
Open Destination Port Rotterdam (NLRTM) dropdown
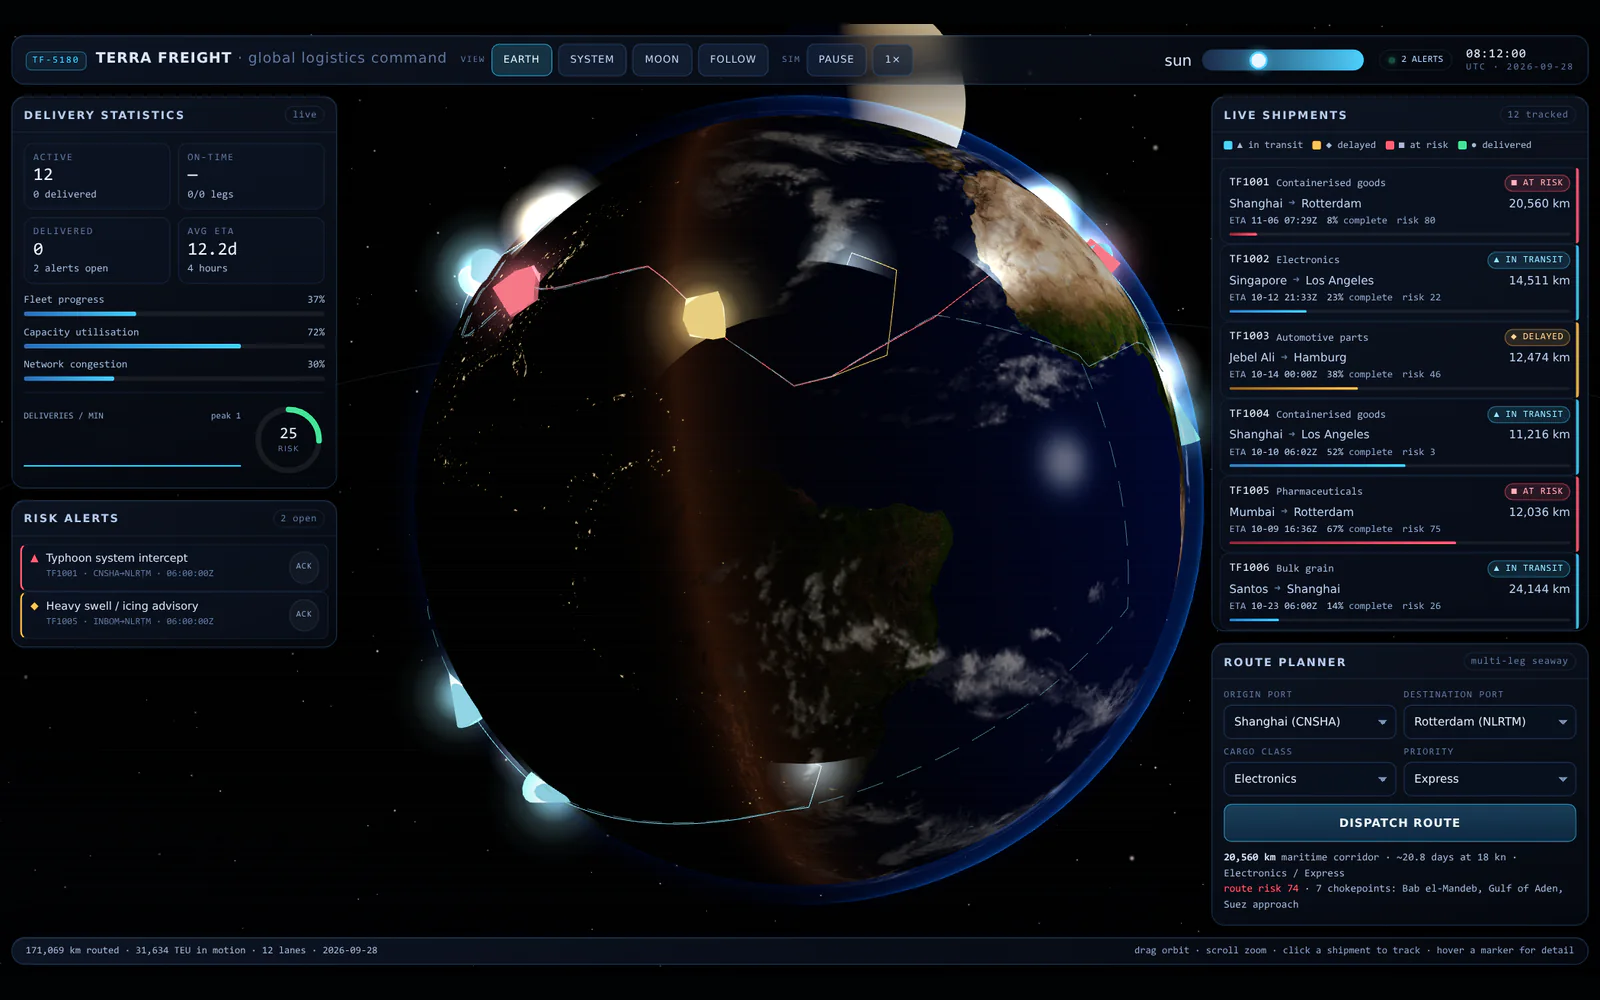point(1489,722)
